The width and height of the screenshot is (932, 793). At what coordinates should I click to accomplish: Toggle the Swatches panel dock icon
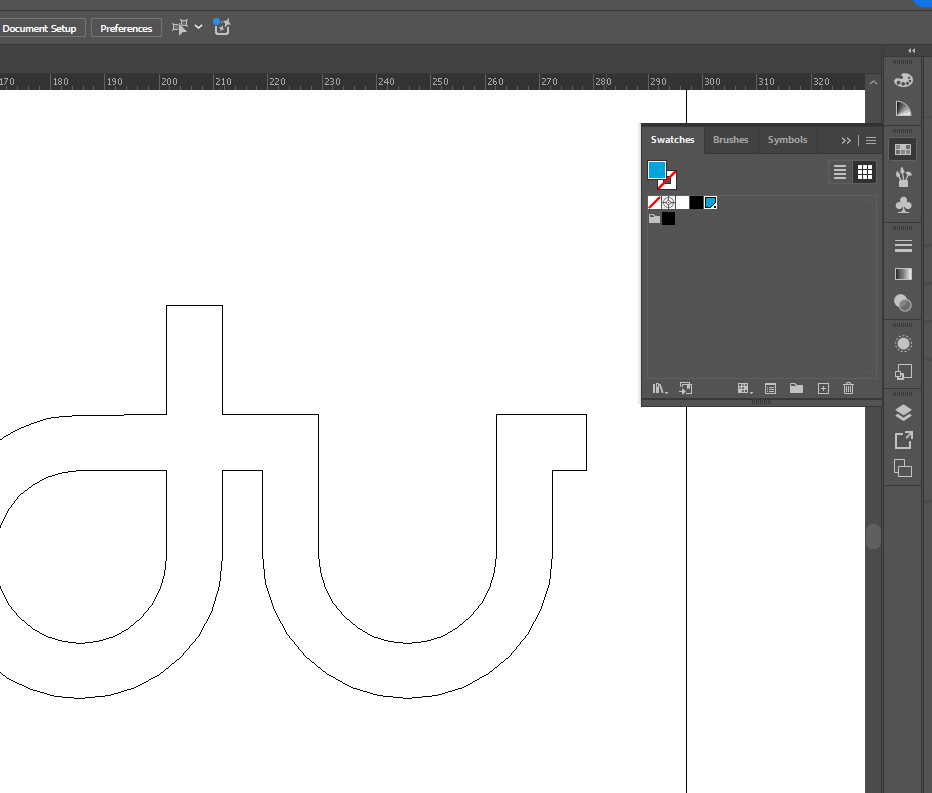[x=903, y=149]
